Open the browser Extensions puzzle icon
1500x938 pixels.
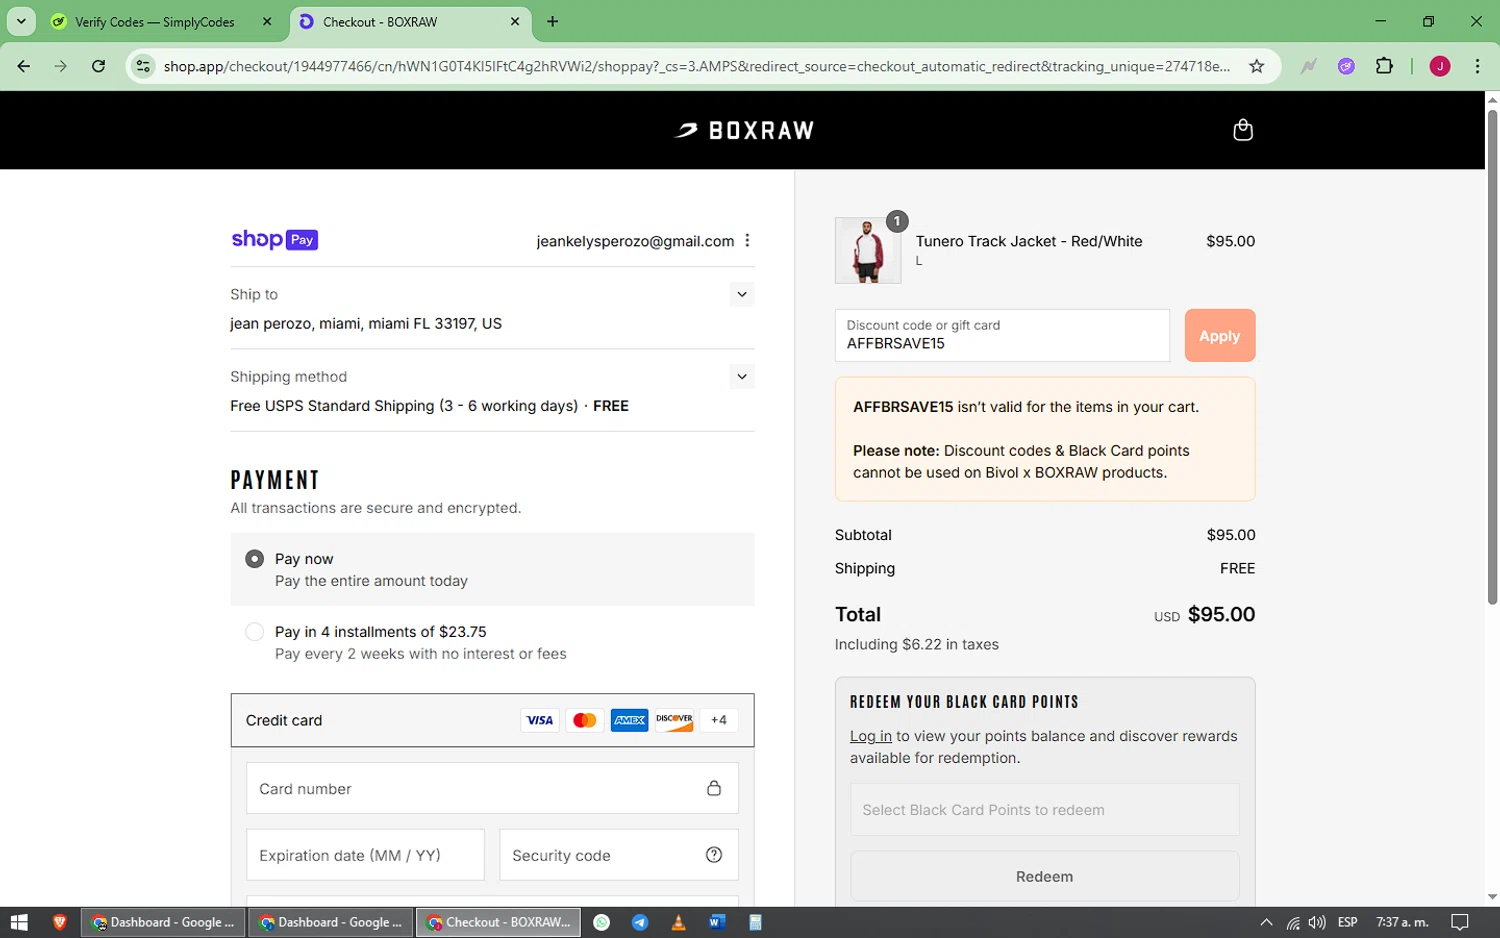coord(1384,66)
